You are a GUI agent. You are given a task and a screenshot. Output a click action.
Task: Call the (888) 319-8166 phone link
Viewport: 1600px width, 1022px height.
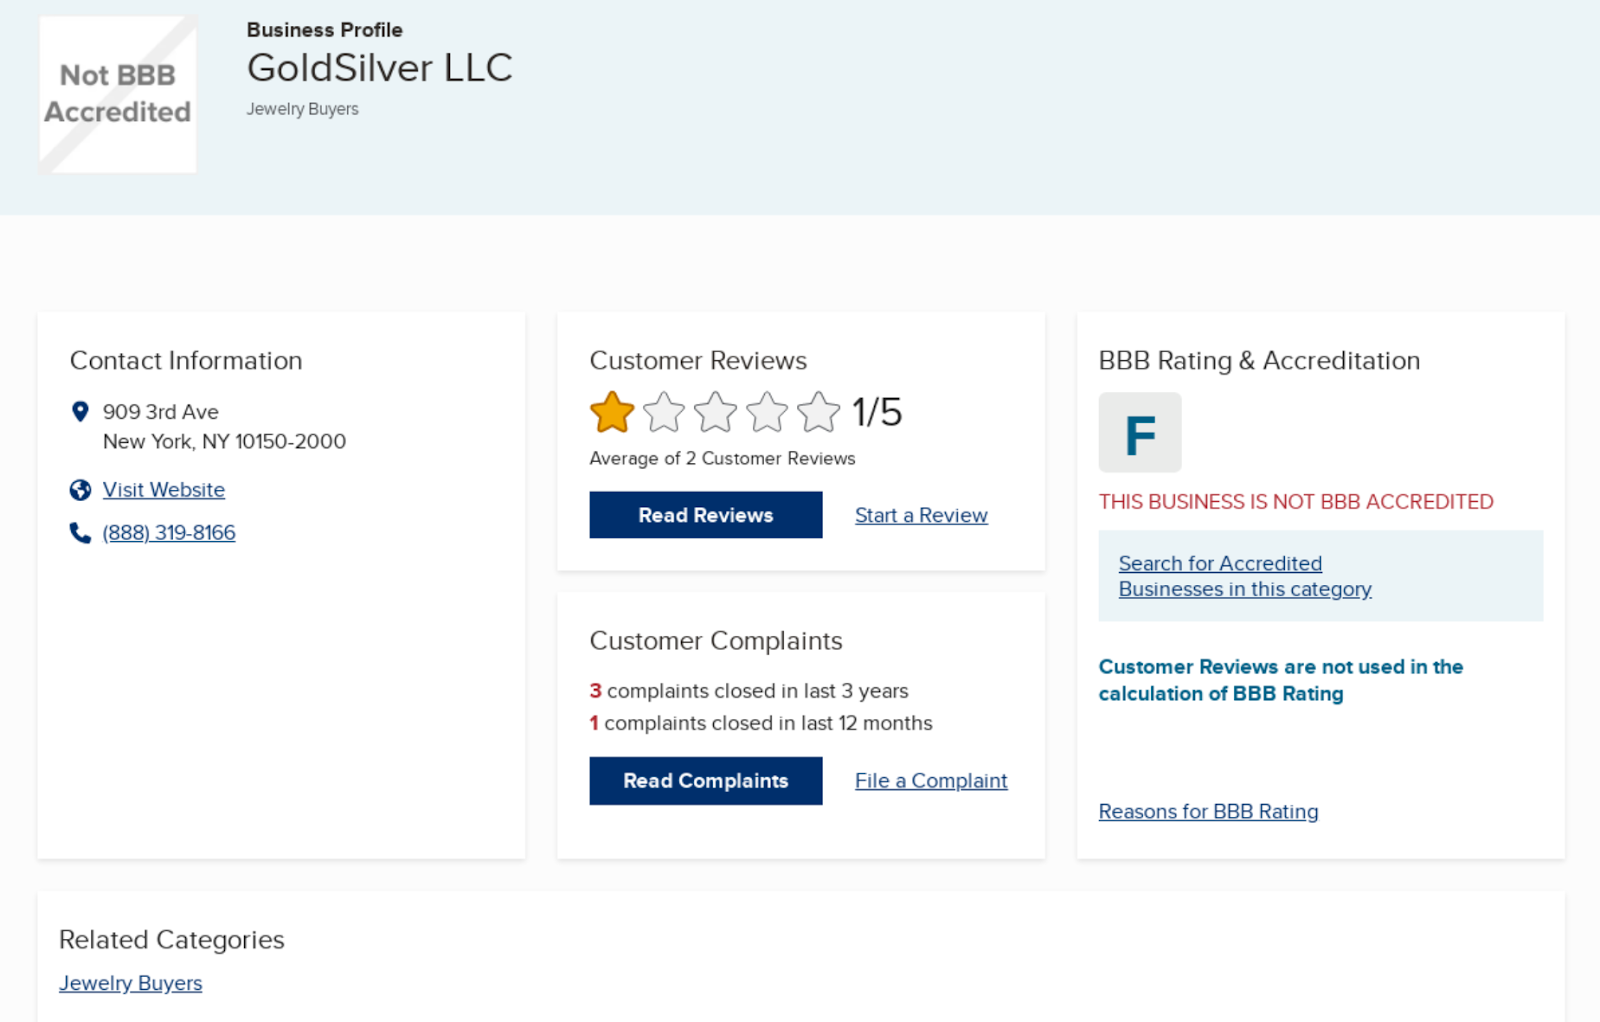point(169,533)
